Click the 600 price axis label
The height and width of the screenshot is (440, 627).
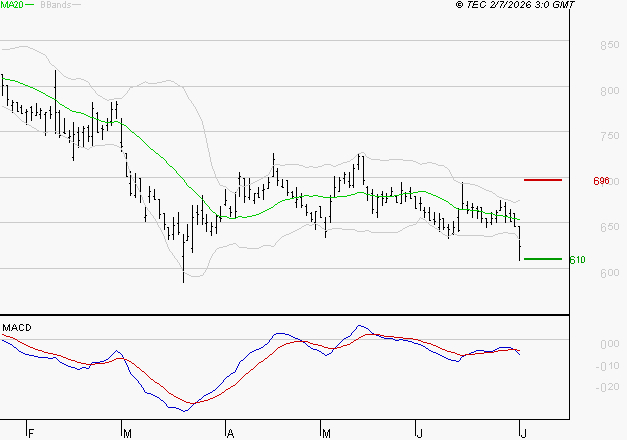pyautogui.click(x=610, y=273)
